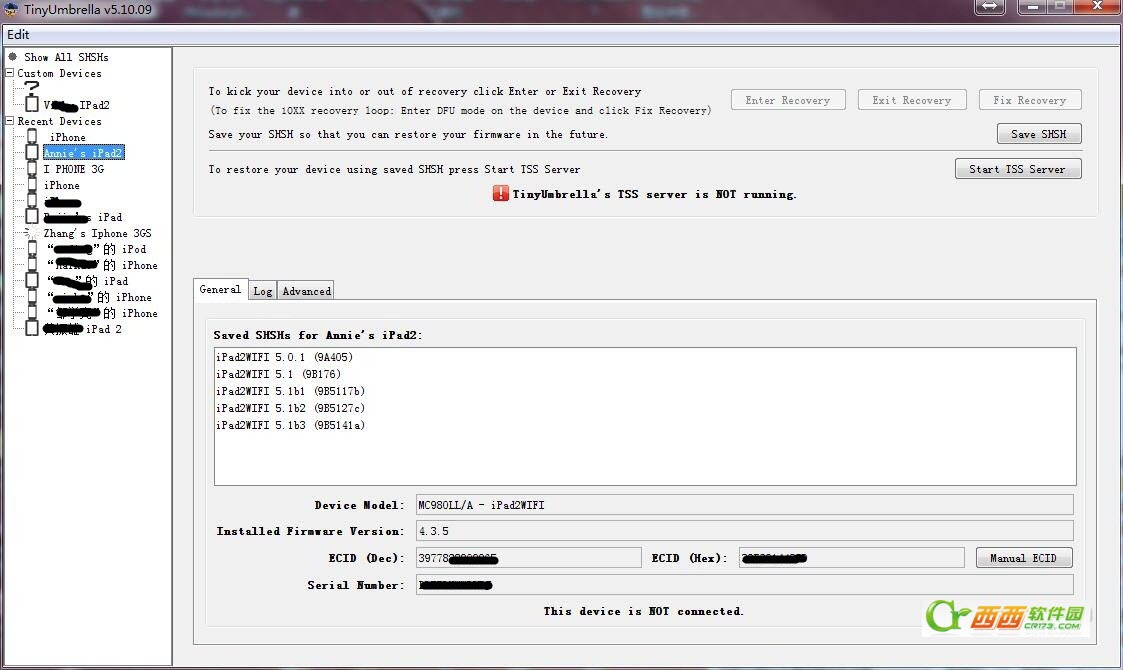Image resolution: width=1123 pixels, height=670 pixels.
Task: Click the Installed Firmware Version field
Action: [x=744, y=531]
